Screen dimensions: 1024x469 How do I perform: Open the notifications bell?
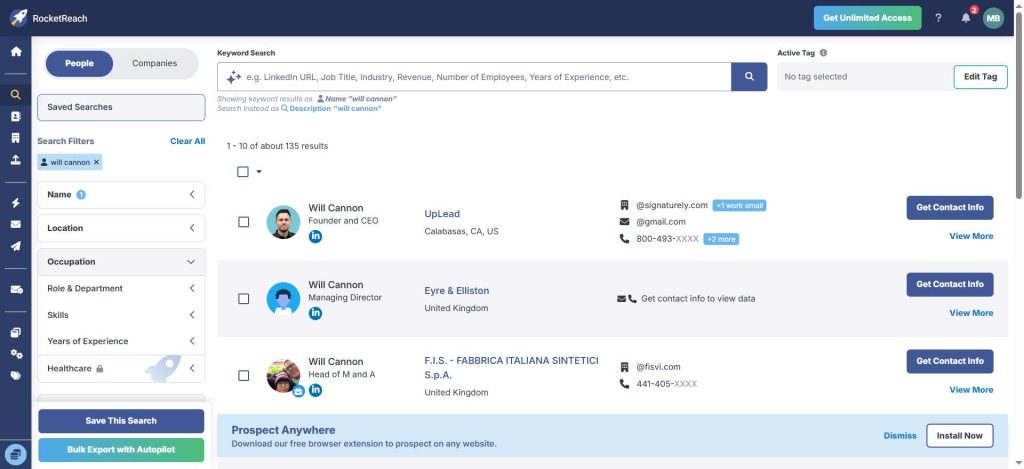(966, 18)
